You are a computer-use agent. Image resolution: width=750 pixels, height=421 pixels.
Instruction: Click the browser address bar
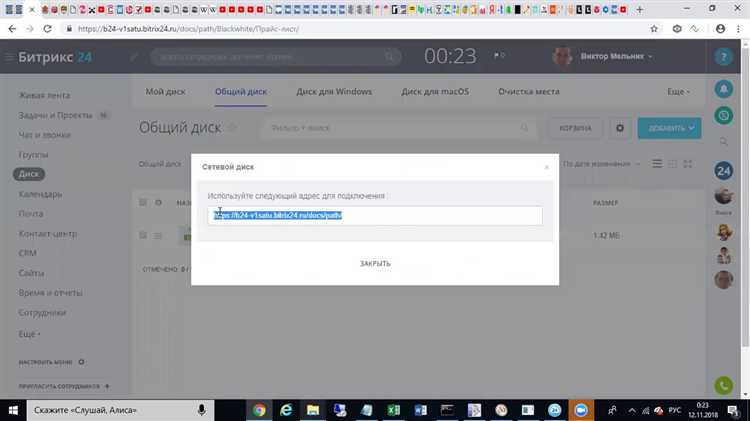click(x=359, y=29)
